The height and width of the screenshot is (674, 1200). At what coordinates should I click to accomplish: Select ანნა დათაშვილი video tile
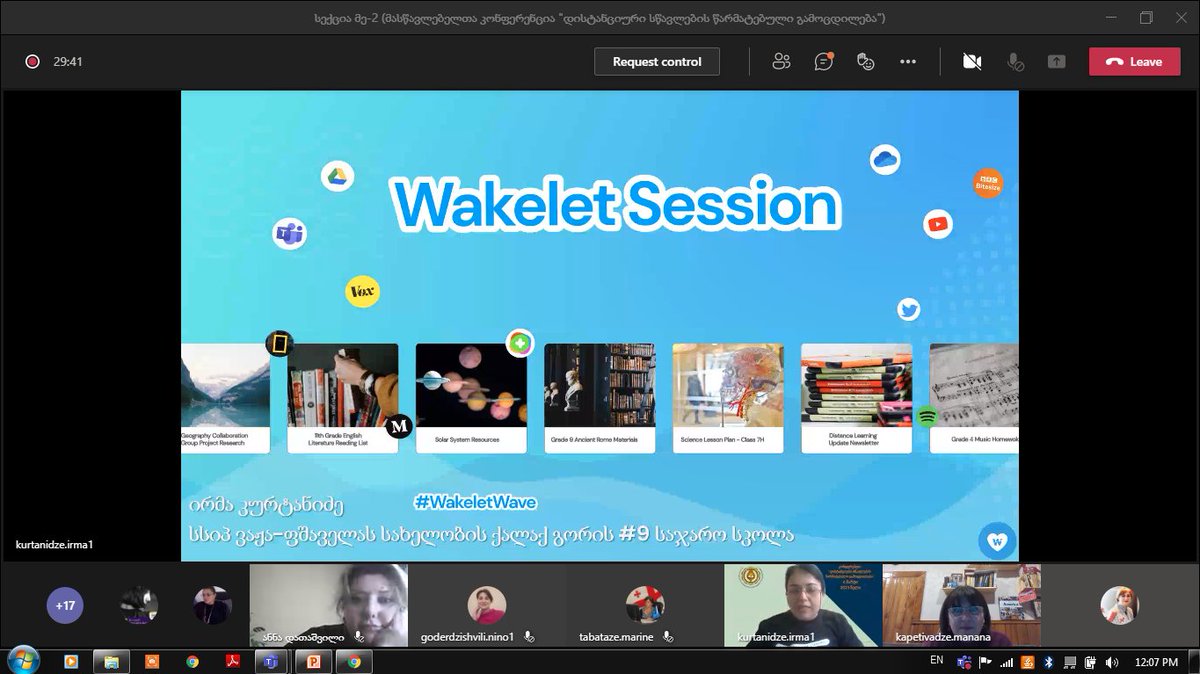pyautogui.click(x=328, y=606)
